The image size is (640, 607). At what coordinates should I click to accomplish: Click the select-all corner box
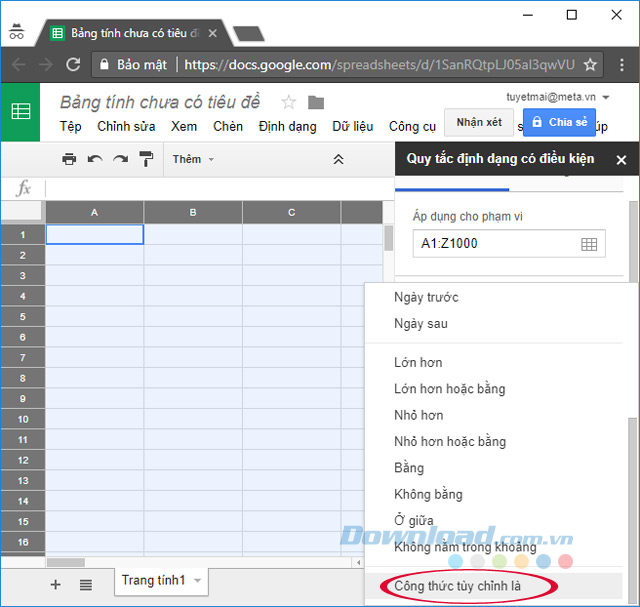click(x=22, y=212)
